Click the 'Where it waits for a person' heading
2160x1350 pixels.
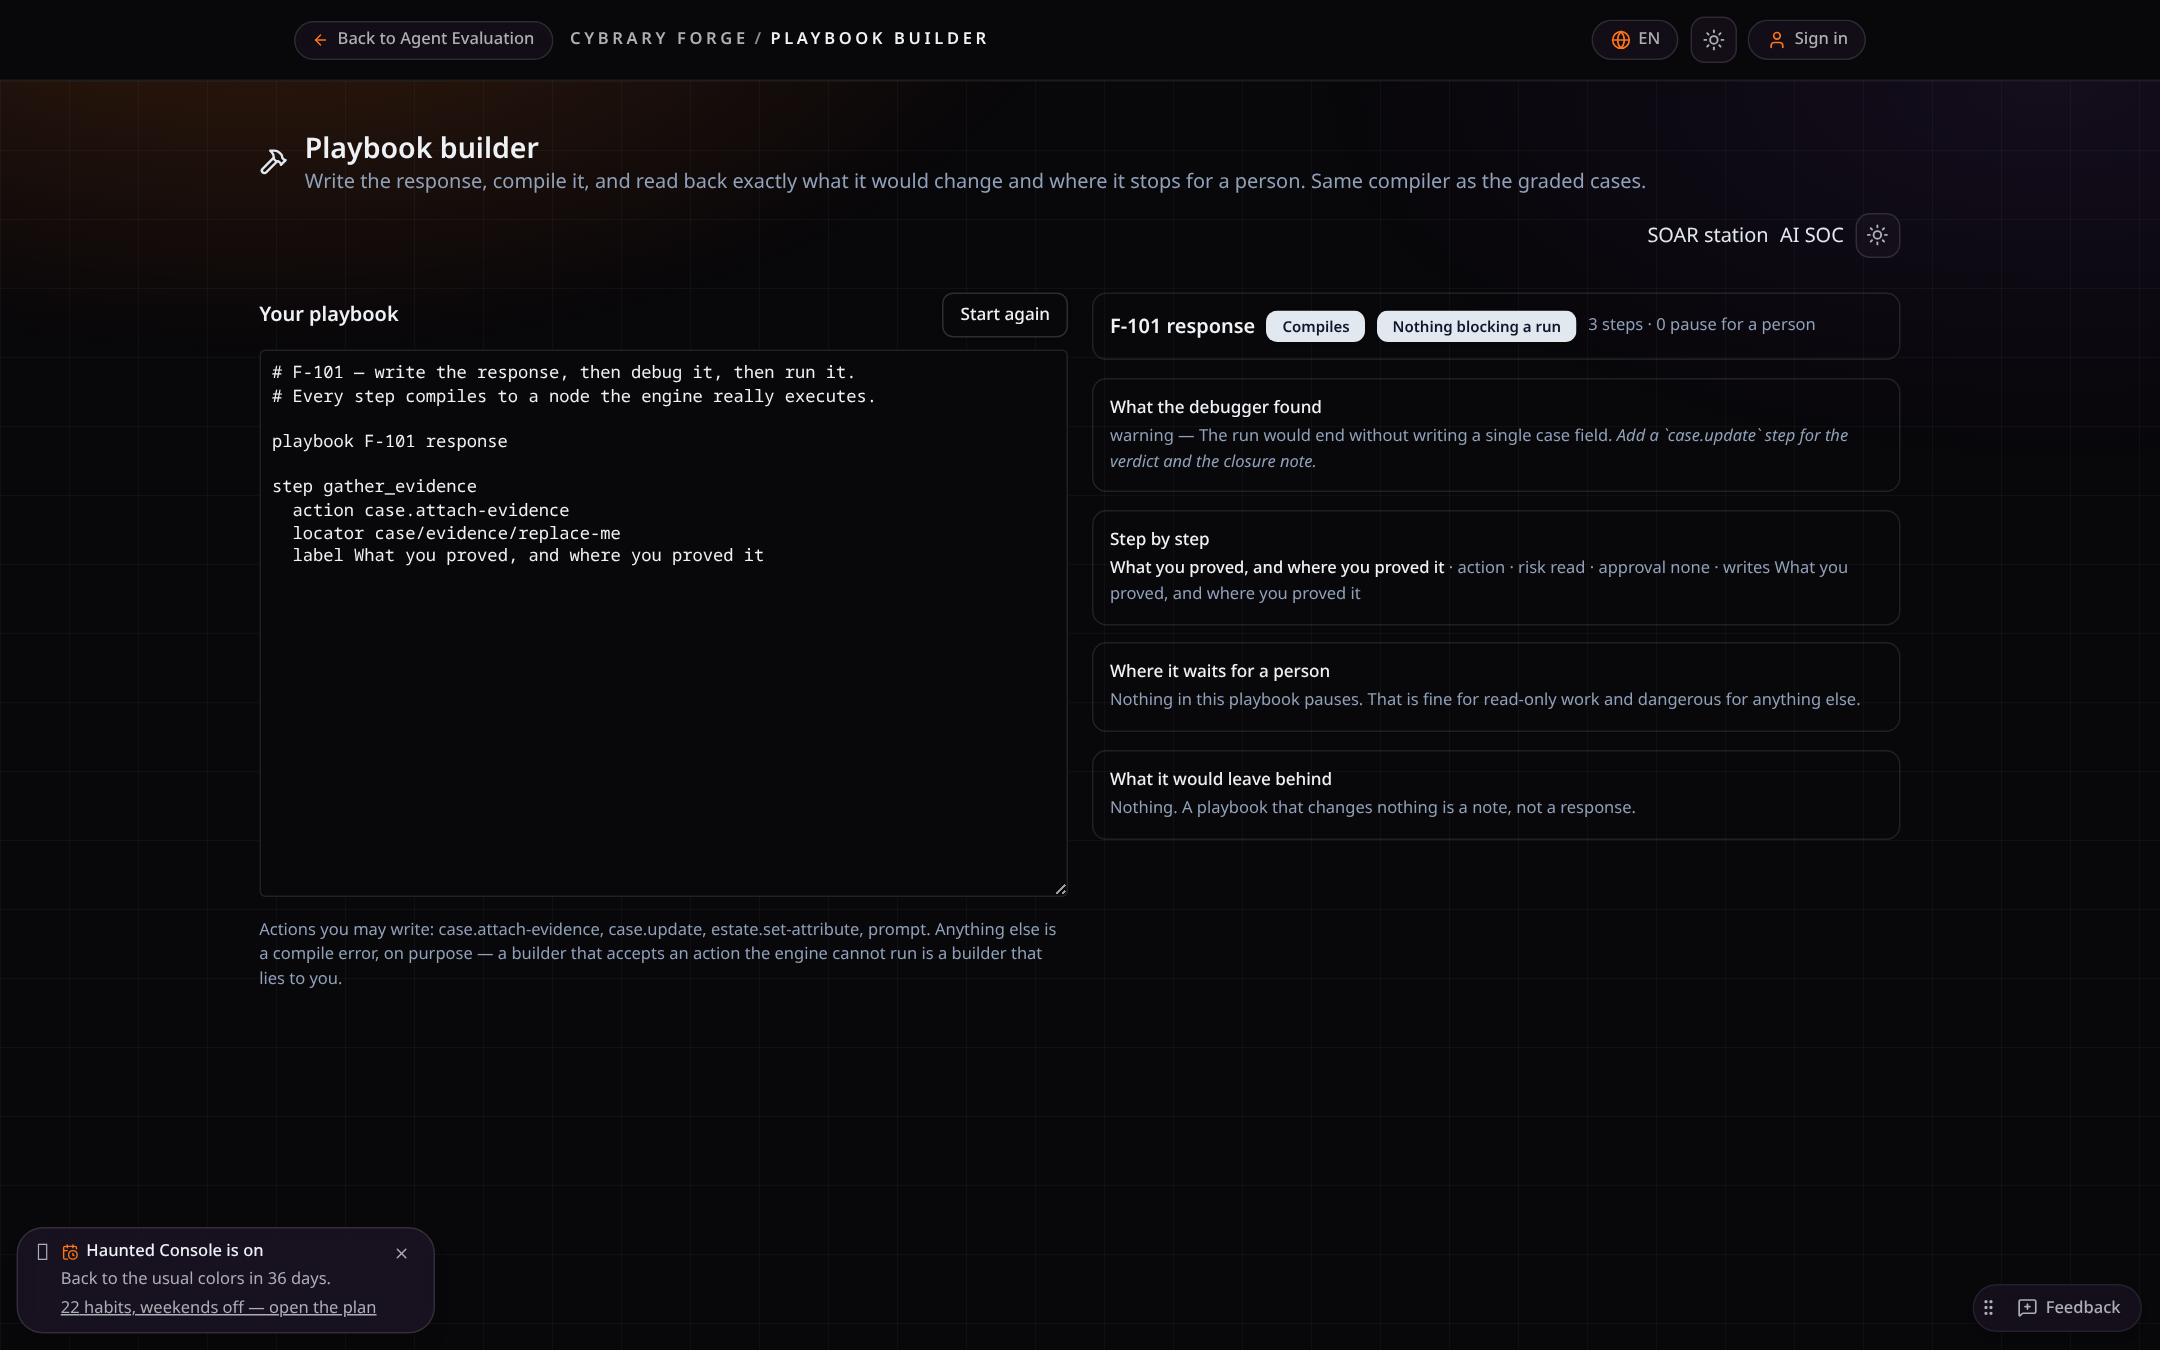click(1219, 671)
